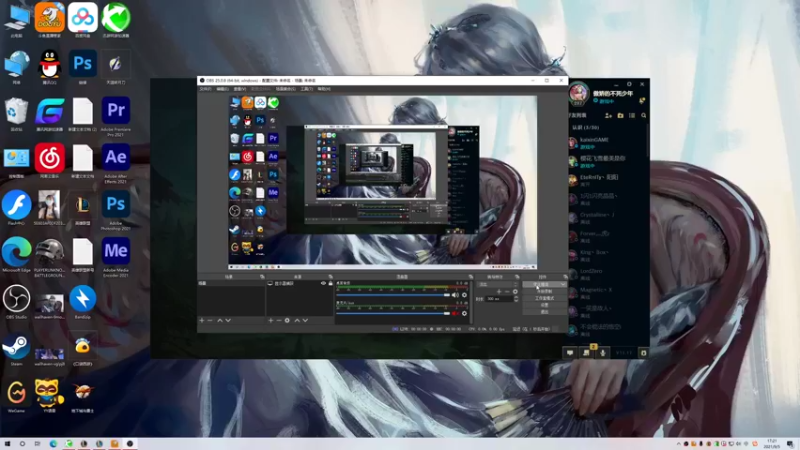The image size is (800, 450).
Task: Click list view icon in friends list window
Action: pos(632,116)
